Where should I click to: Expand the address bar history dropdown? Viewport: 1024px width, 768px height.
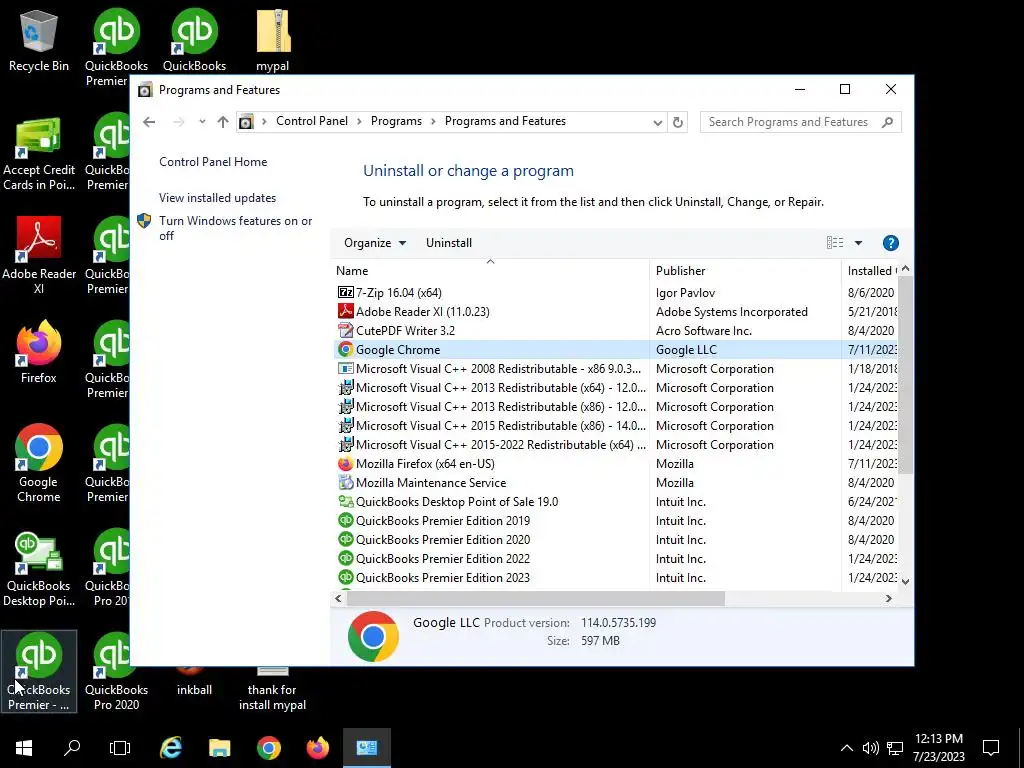point(657,122)
